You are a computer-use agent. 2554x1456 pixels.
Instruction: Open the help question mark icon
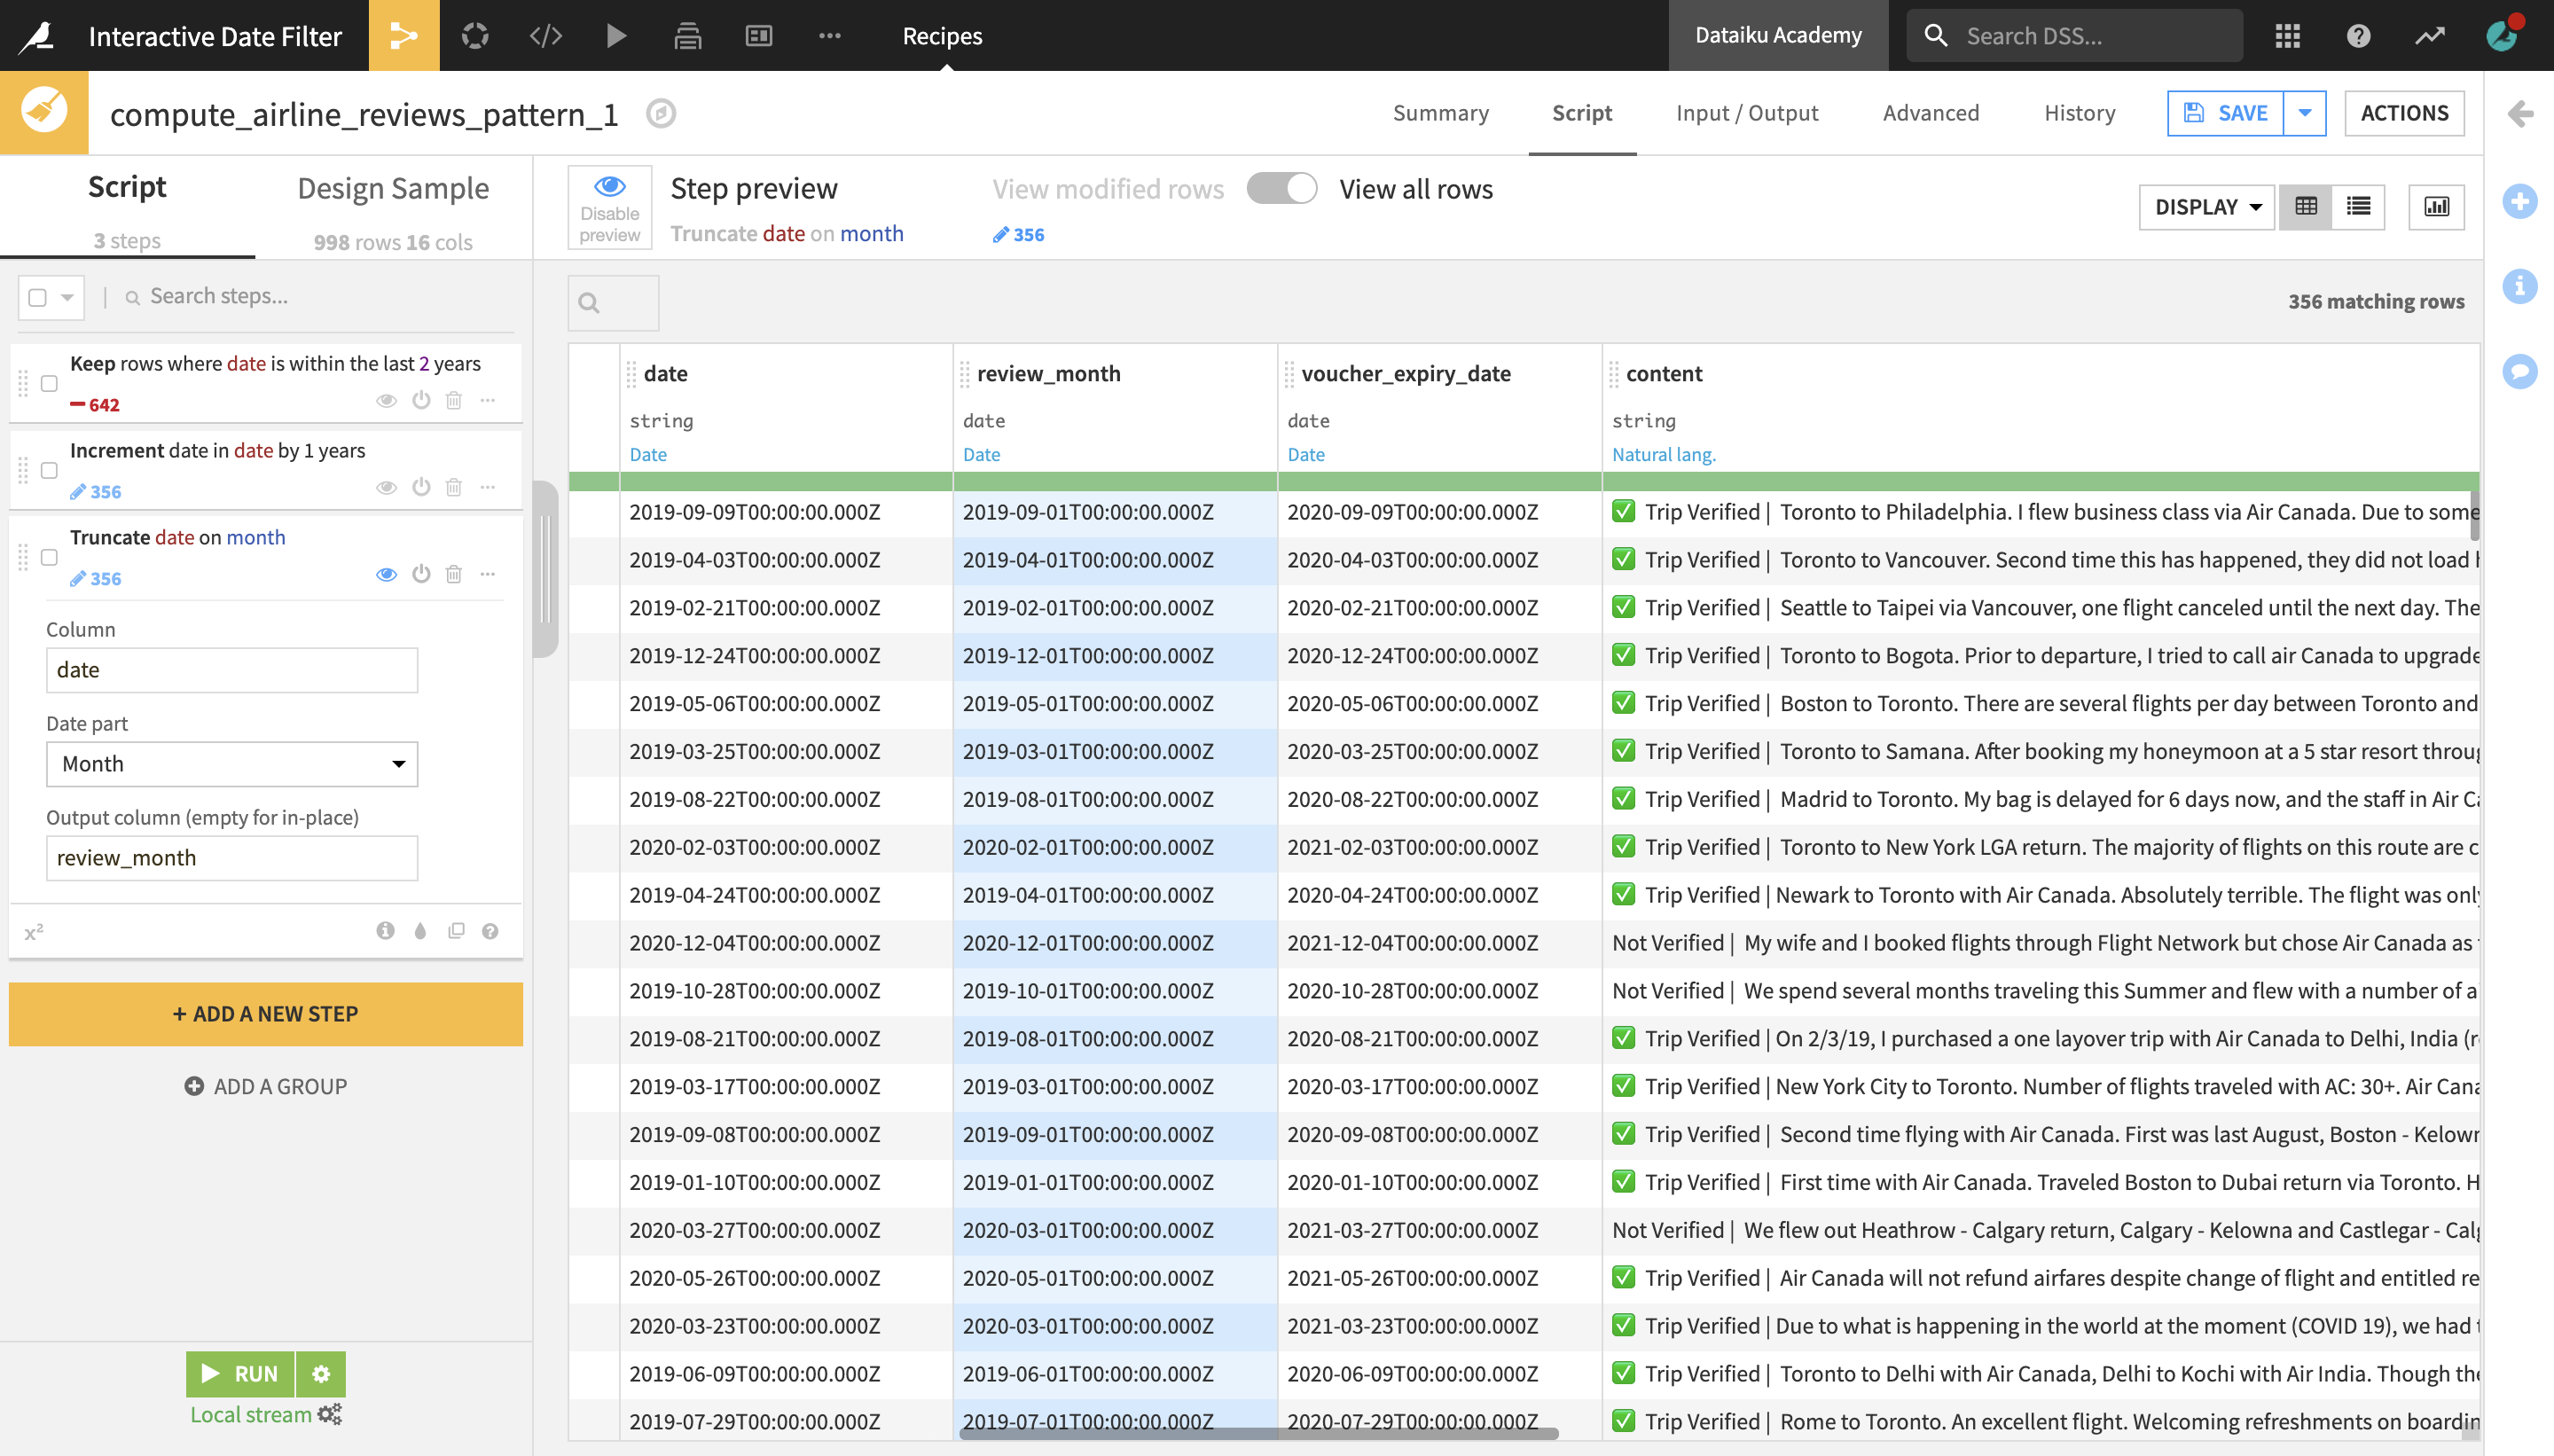pyautogui.click(x=2358, y=36)
